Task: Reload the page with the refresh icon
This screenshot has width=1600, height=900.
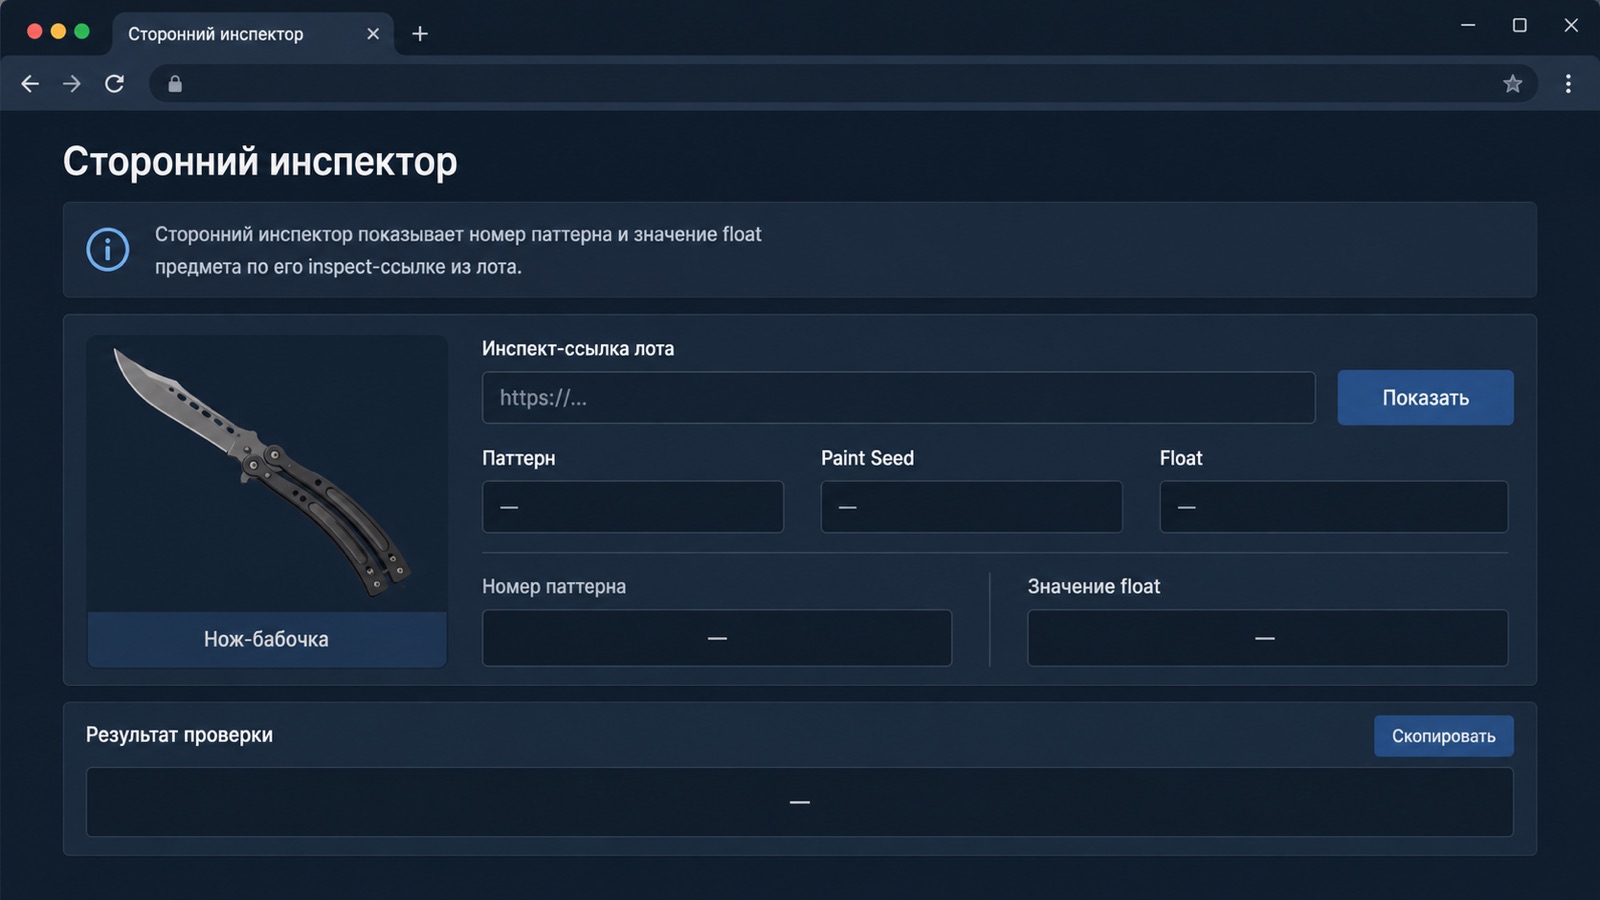Action: [115, 84]
